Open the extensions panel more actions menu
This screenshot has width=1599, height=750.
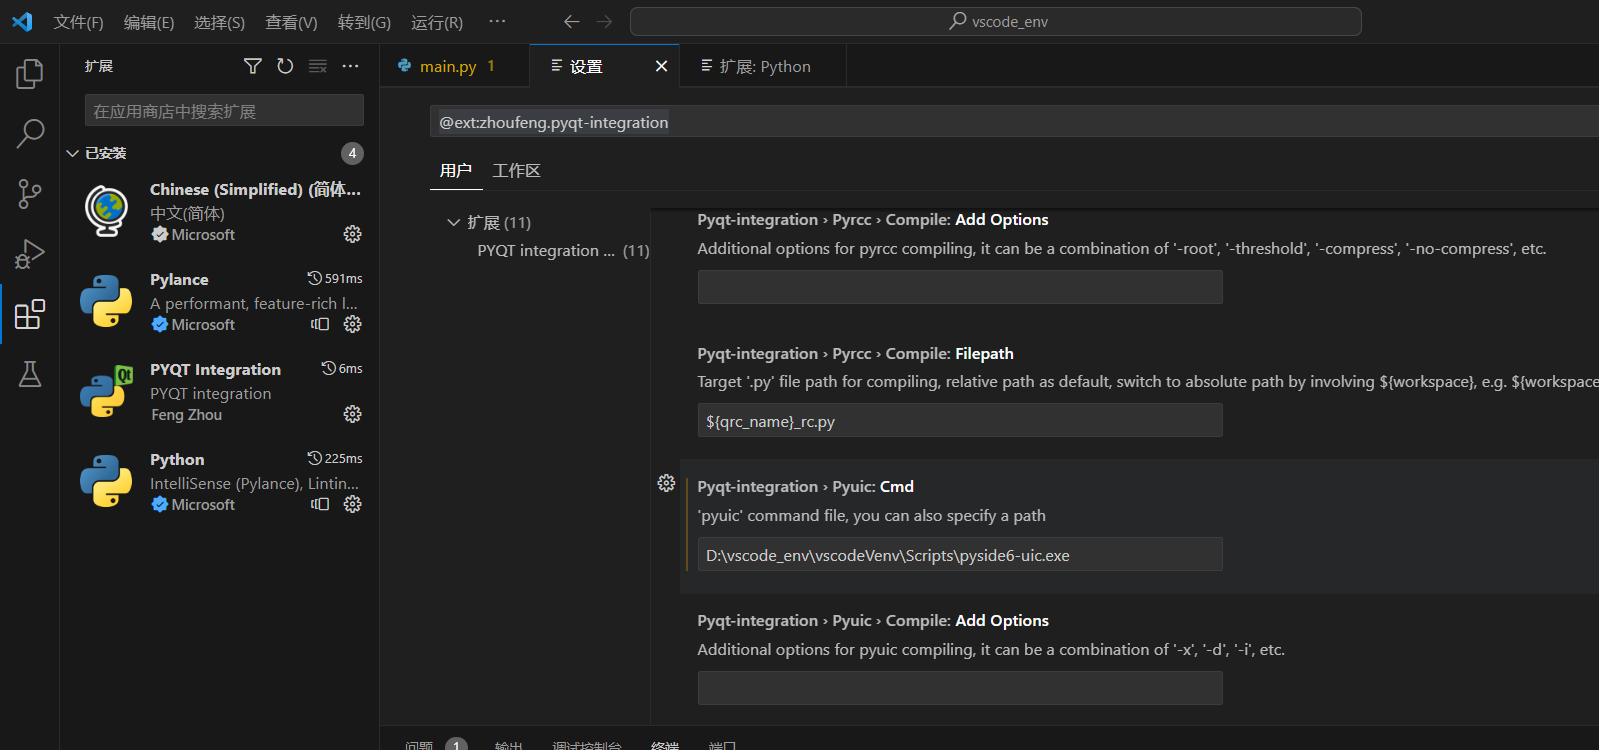(350, 66)
